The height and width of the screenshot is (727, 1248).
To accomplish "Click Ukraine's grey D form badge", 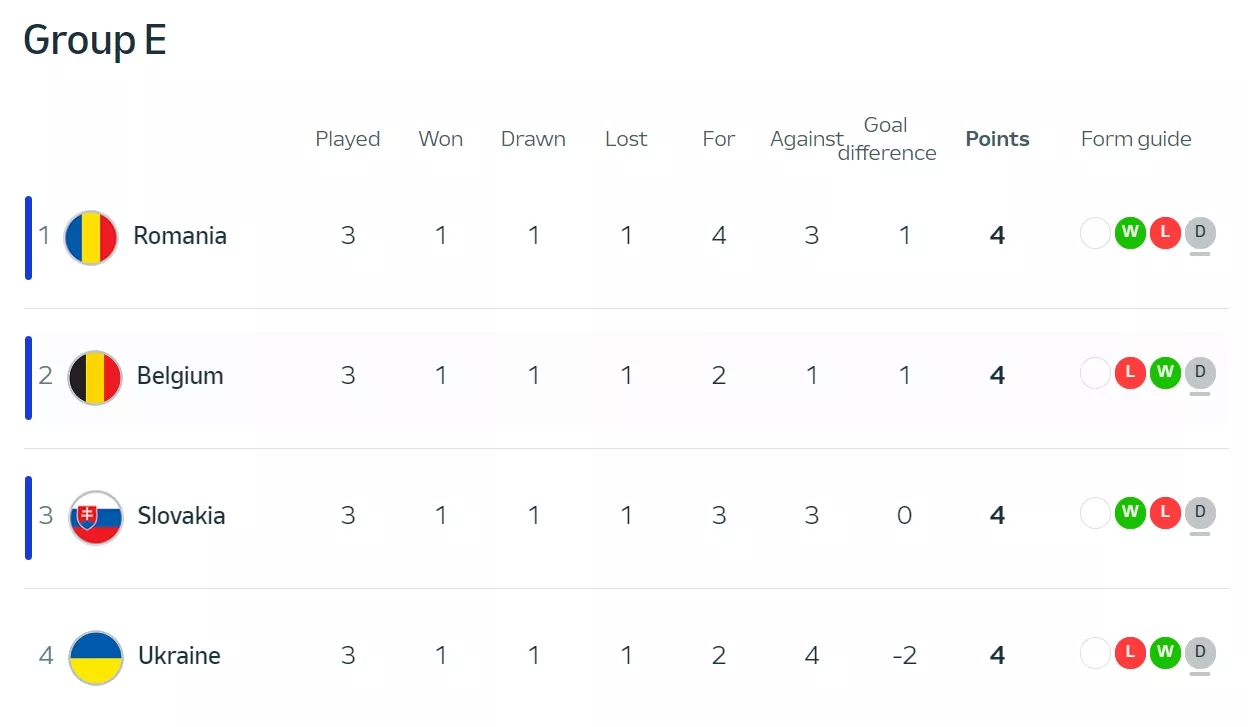I will click(1200, 654).
